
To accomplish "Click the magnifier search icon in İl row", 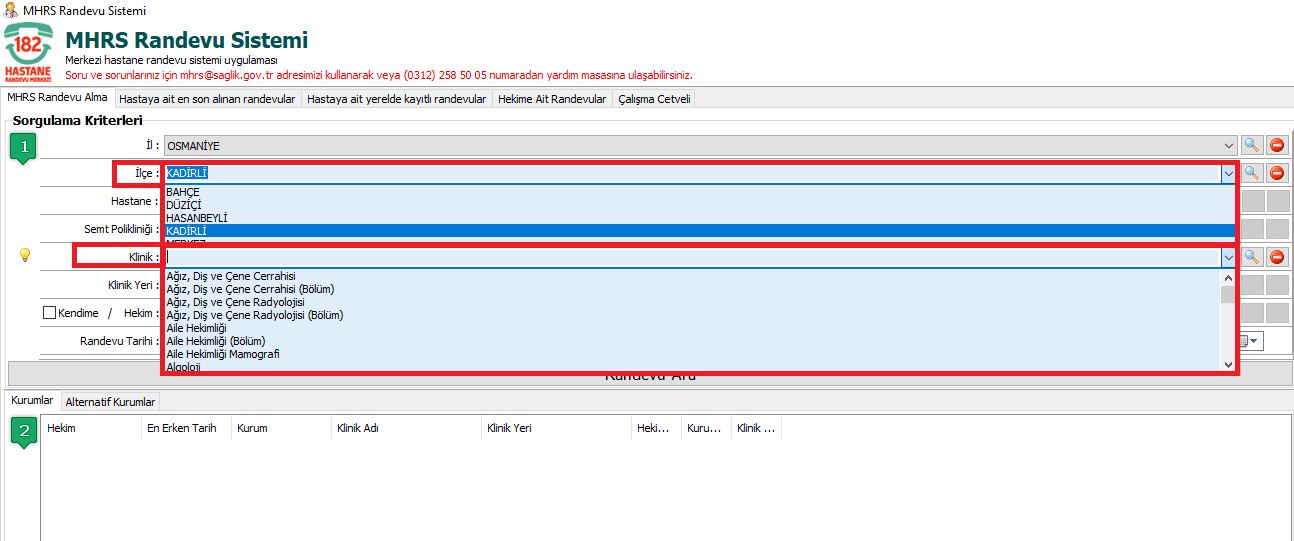I will pos(1251,146).
